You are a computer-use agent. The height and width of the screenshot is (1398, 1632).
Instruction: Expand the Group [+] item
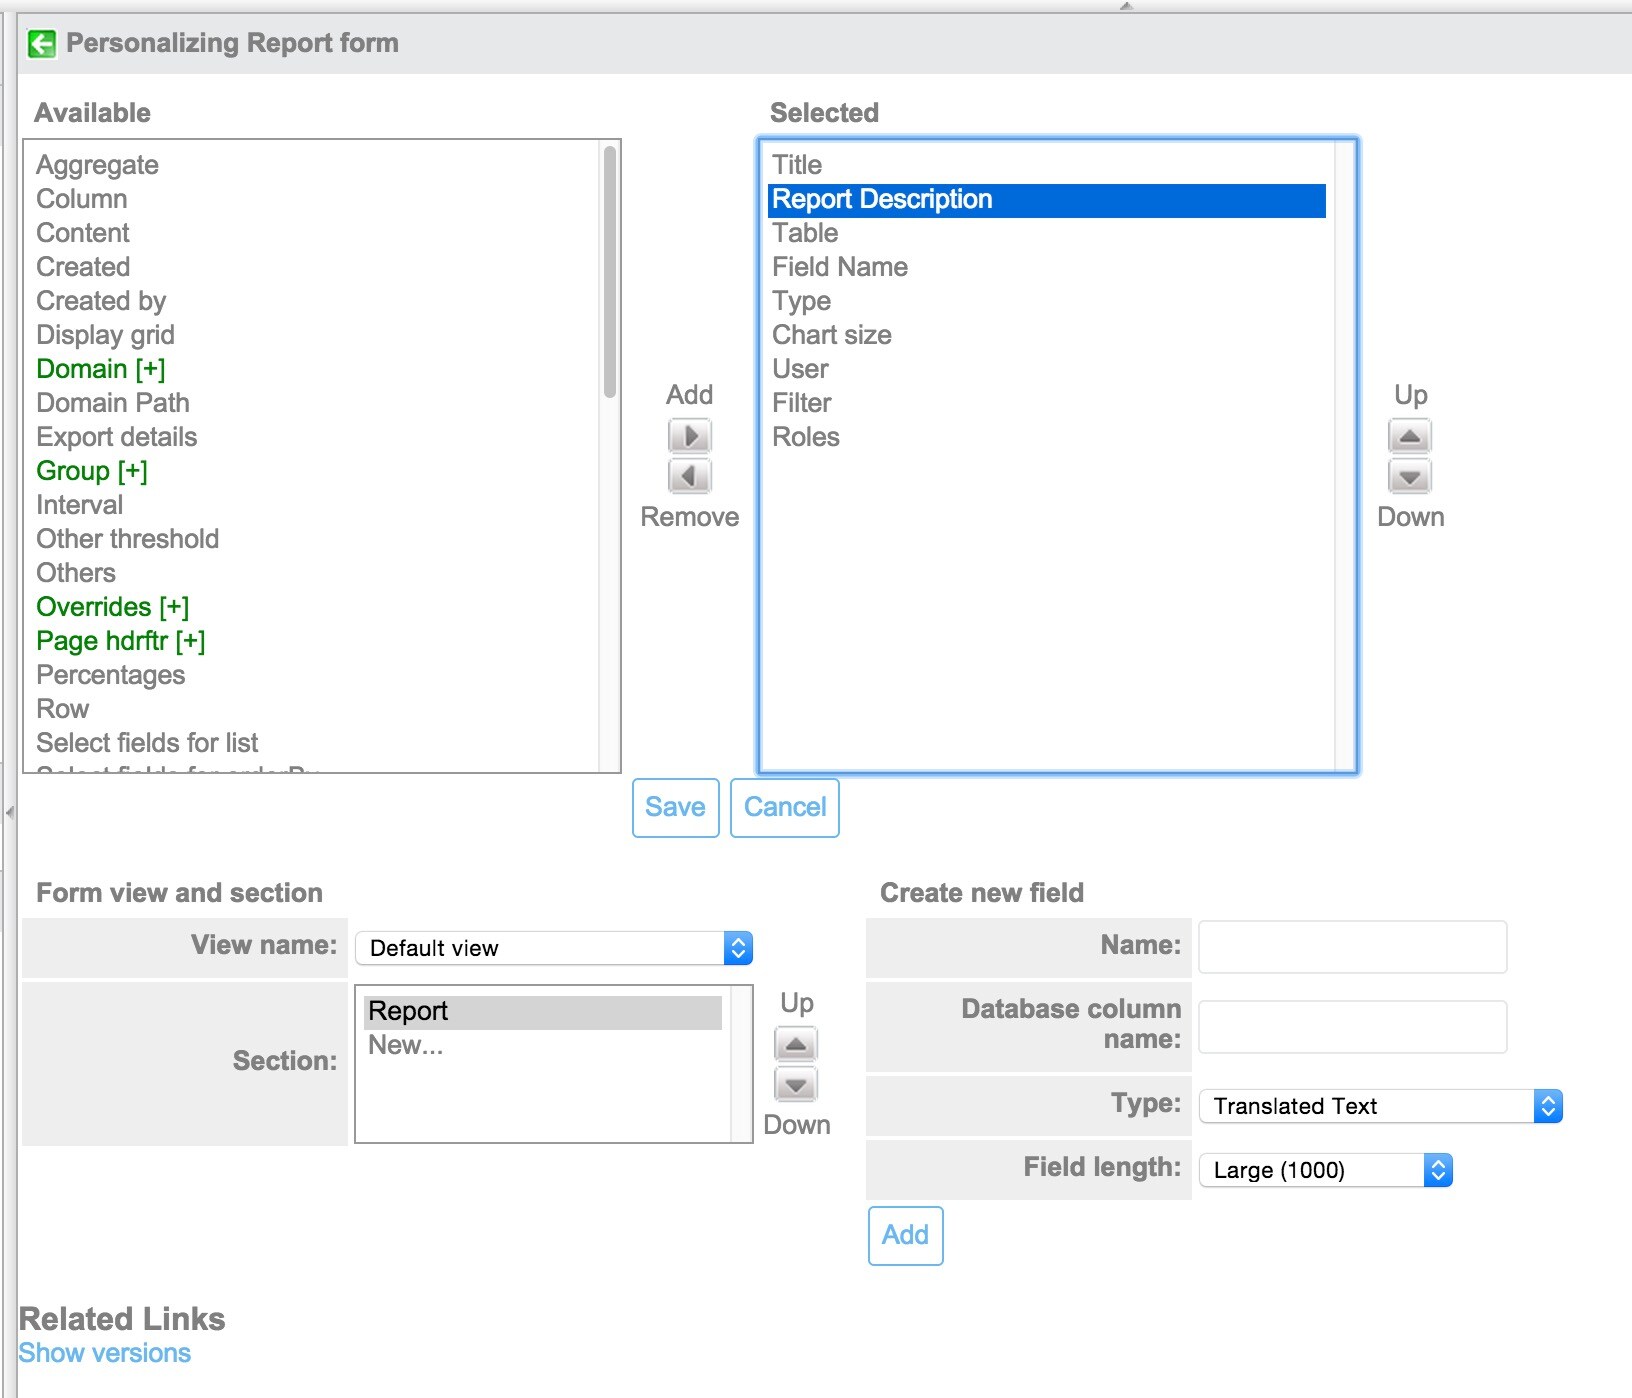coord(92,471)
